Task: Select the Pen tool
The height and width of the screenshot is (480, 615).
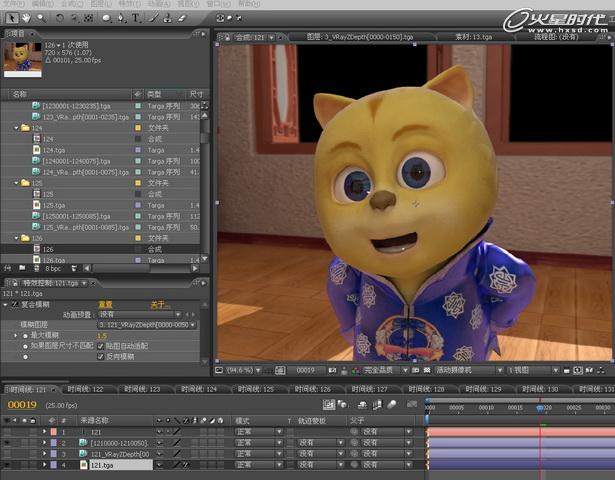Action: click(x=121, y=18)
